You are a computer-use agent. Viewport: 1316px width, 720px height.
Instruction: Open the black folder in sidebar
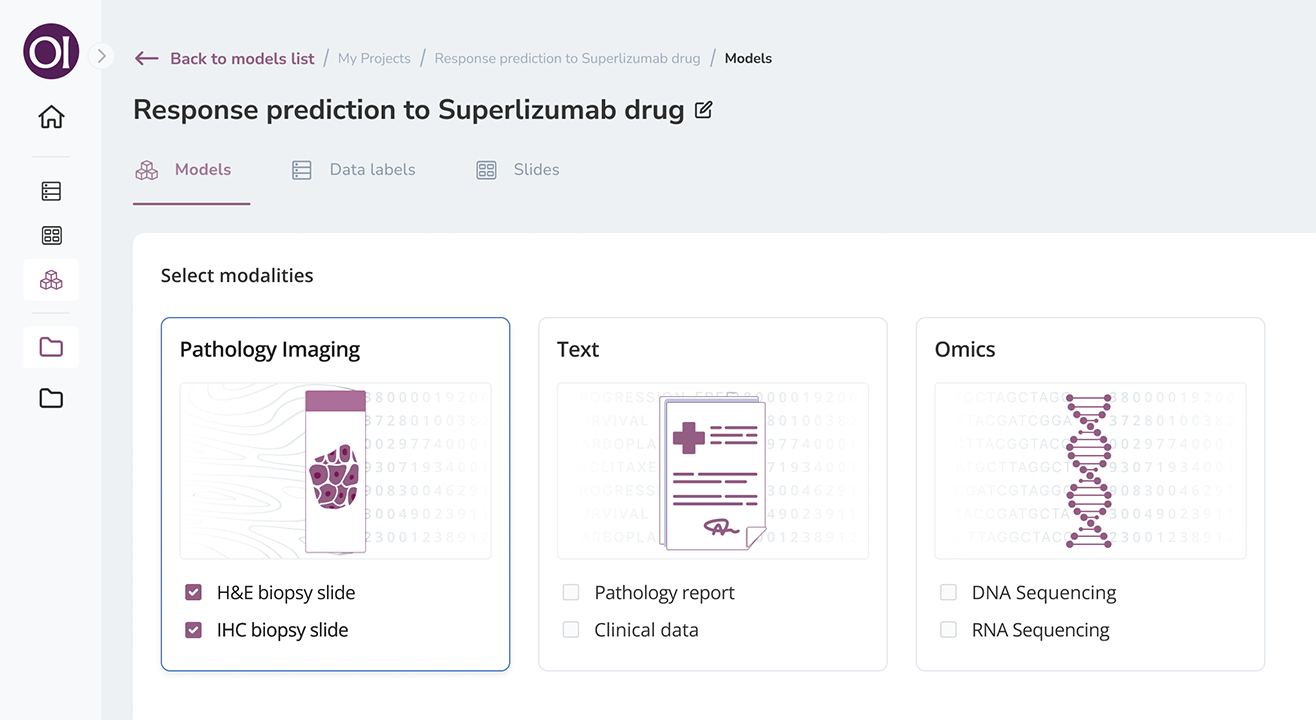pos(51,398)
